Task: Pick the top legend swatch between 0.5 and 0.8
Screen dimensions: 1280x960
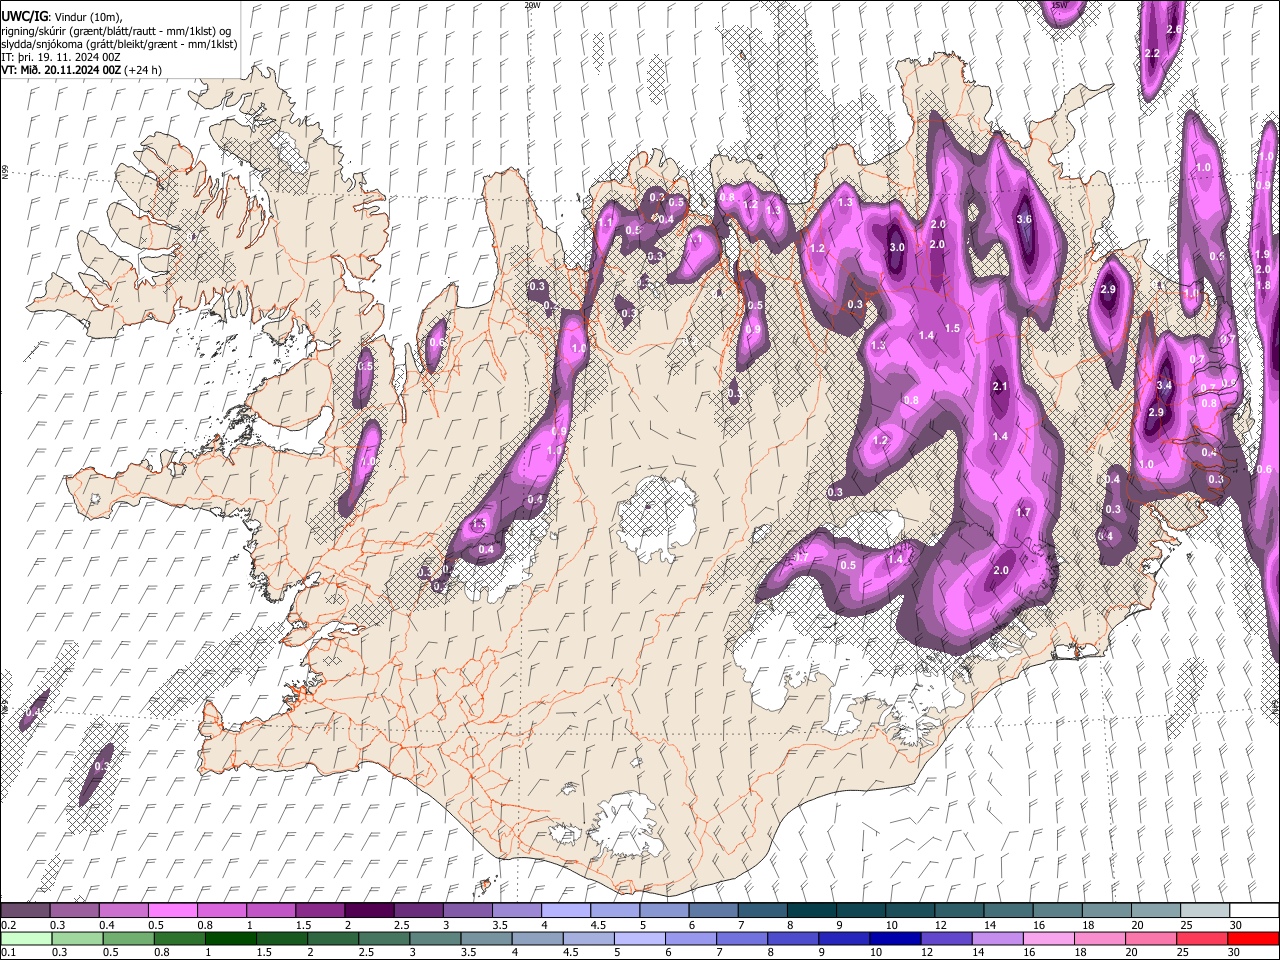Action: (172, 911)
